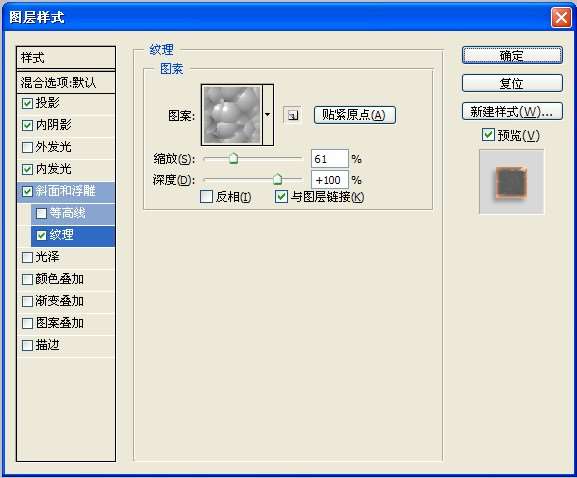Uncheck 与图层链接 link with layer
Screen dimensions: 577x478
tap(281, 196)
